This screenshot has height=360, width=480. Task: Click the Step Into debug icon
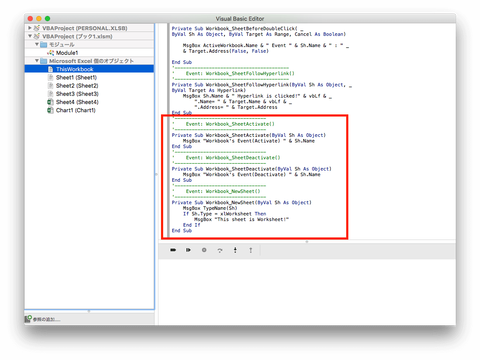pos(235,250)
